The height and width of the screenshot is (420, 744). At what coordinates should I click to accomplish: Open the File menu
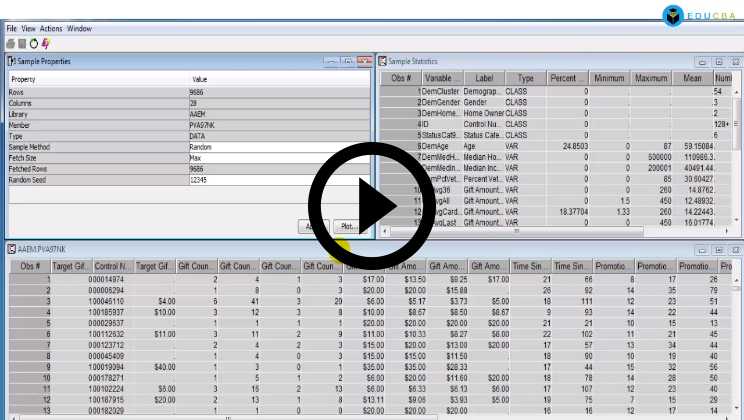tap(12, 29)
